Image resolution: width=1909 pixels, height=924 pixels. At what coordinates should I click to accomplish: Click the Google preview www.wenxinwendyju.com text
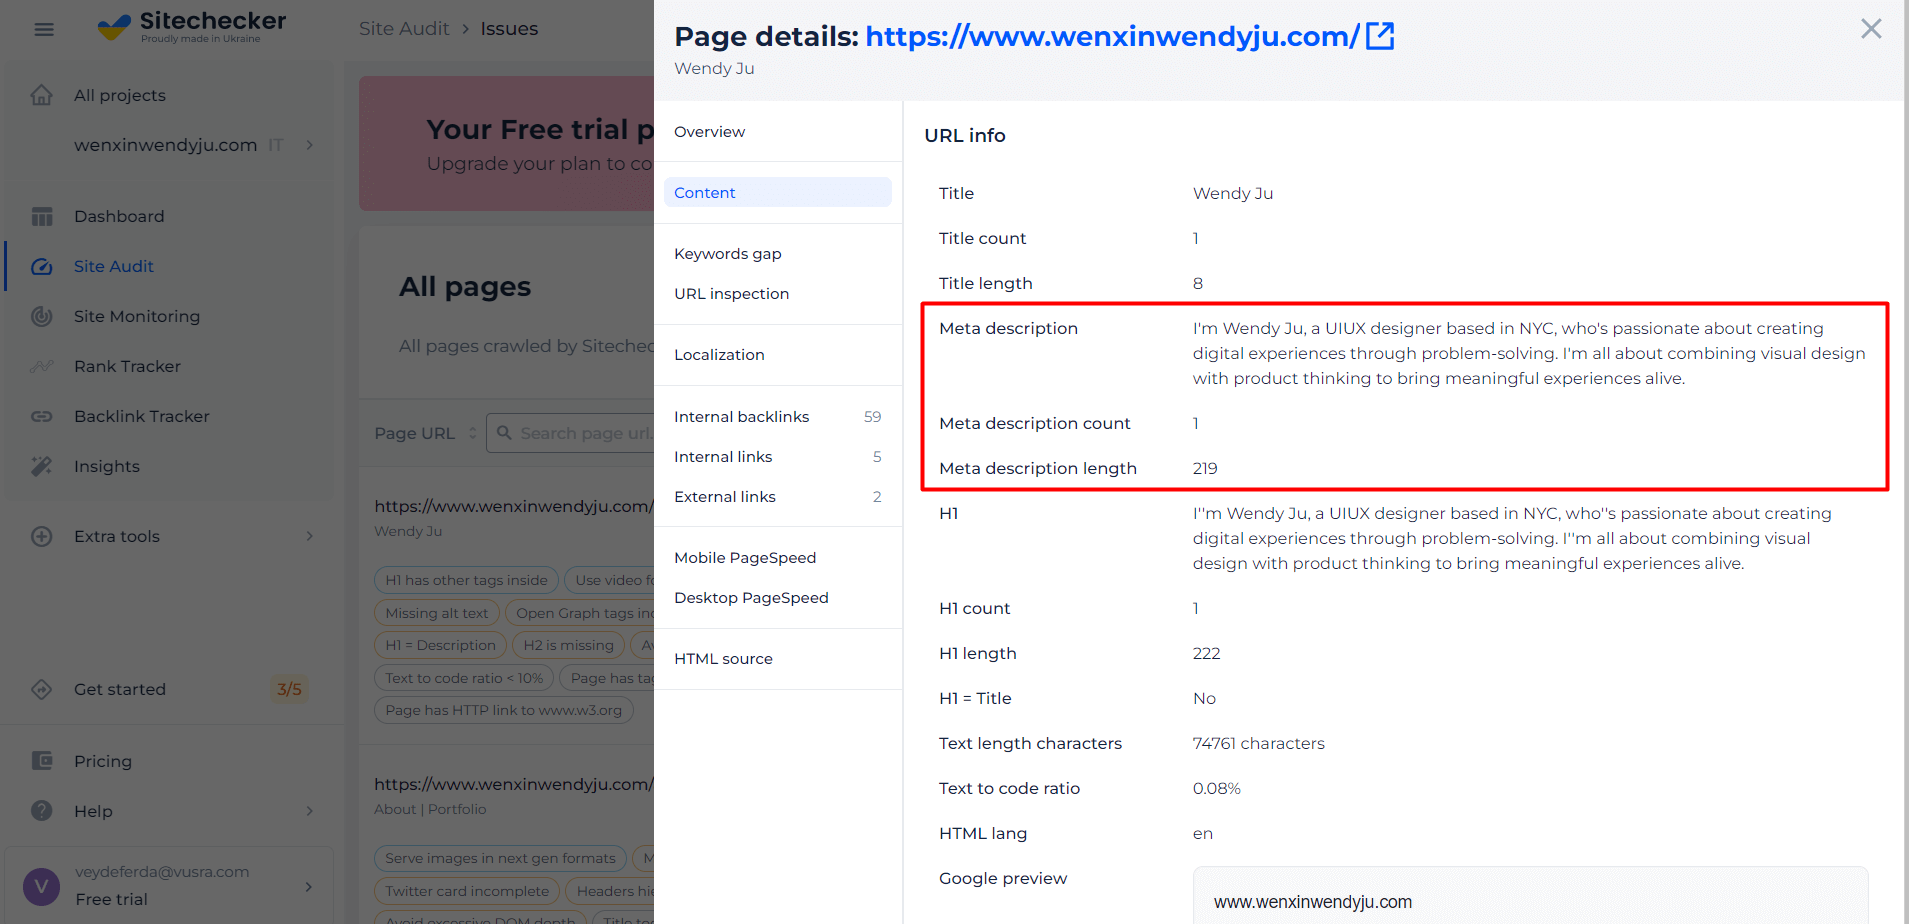click(1313, 902)
